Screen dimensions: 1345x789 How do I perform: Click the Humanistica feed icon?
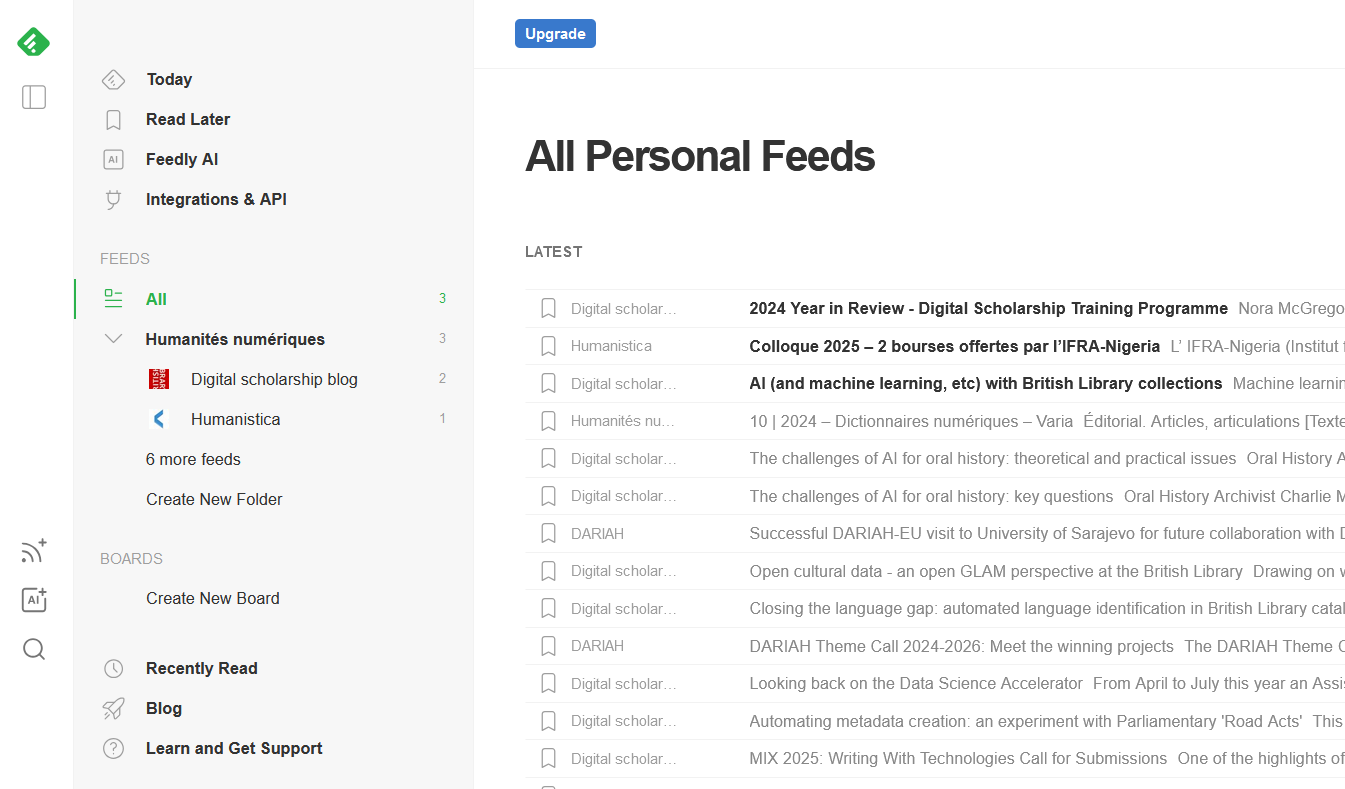(159, 419)
